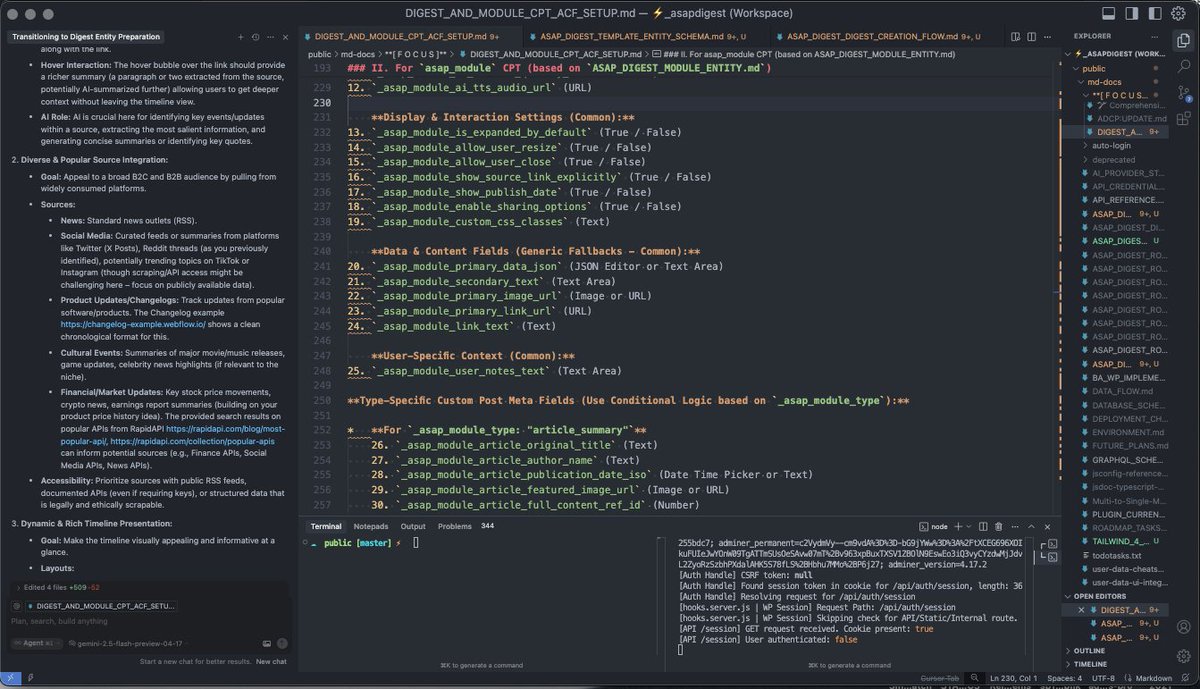Maximize the terminal panel with caret icon
1200x689 pixels.
click(x=1030, y=526)
